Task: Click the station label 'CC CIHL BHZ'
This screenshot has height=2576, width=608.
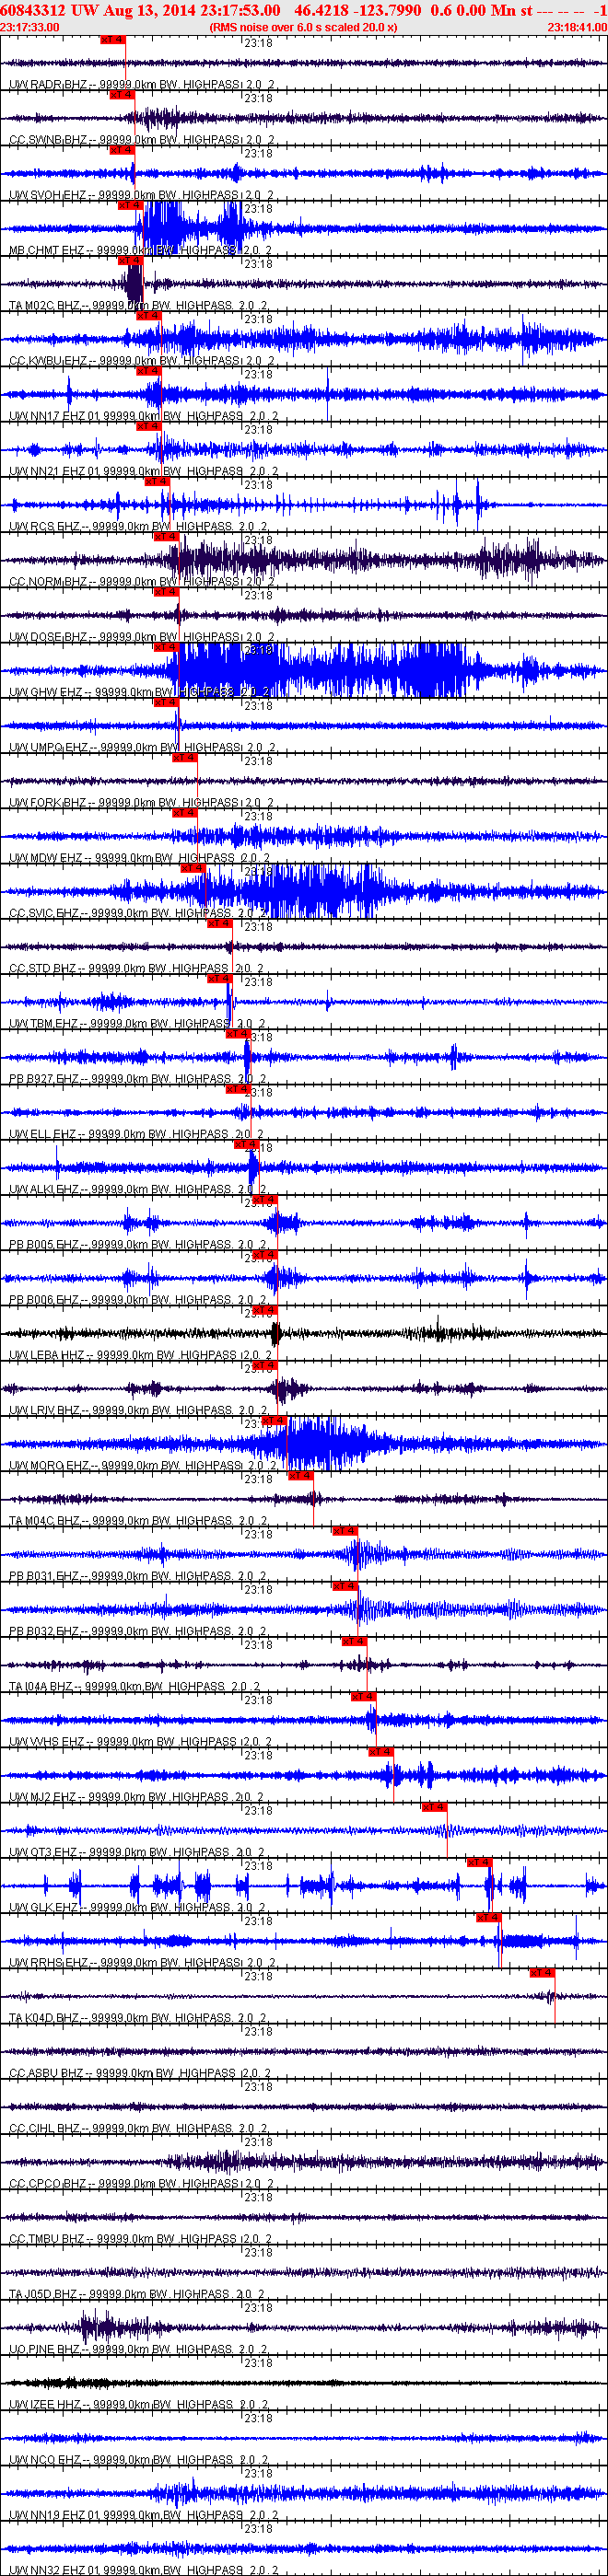Action: tap(45, 2129)
